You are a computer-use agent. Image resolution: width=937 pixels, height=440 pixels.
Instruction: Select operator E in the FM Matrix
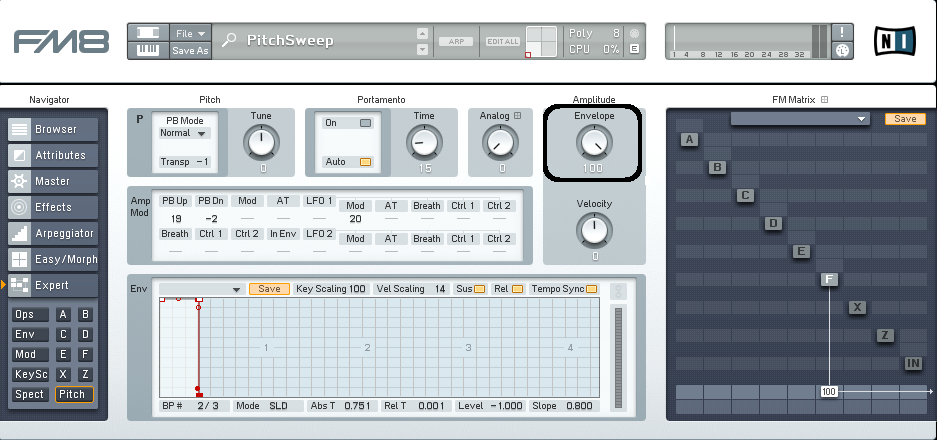(801, 252)
